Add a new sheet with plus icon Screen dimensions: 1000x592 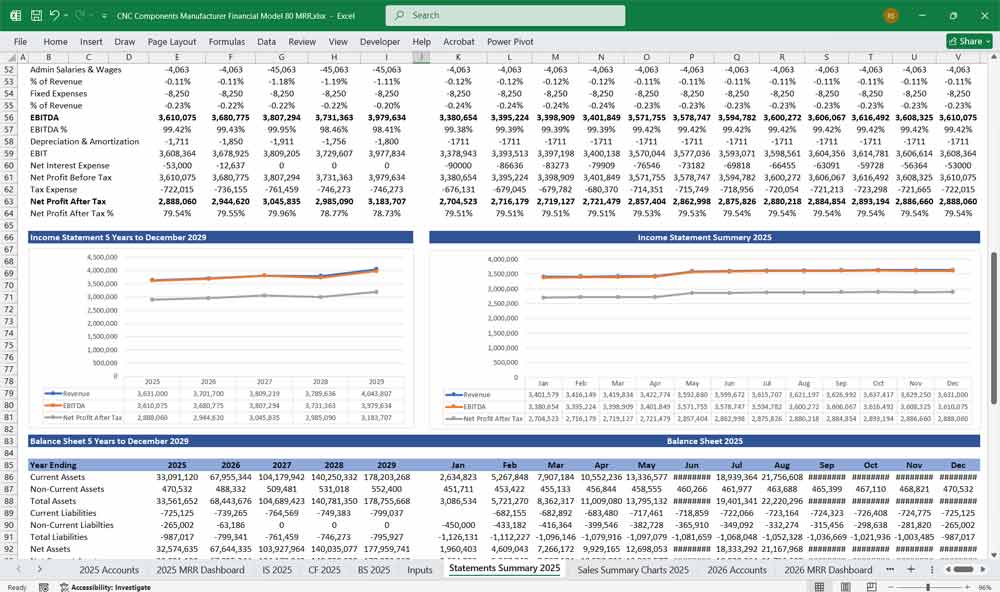click(911, 569)
